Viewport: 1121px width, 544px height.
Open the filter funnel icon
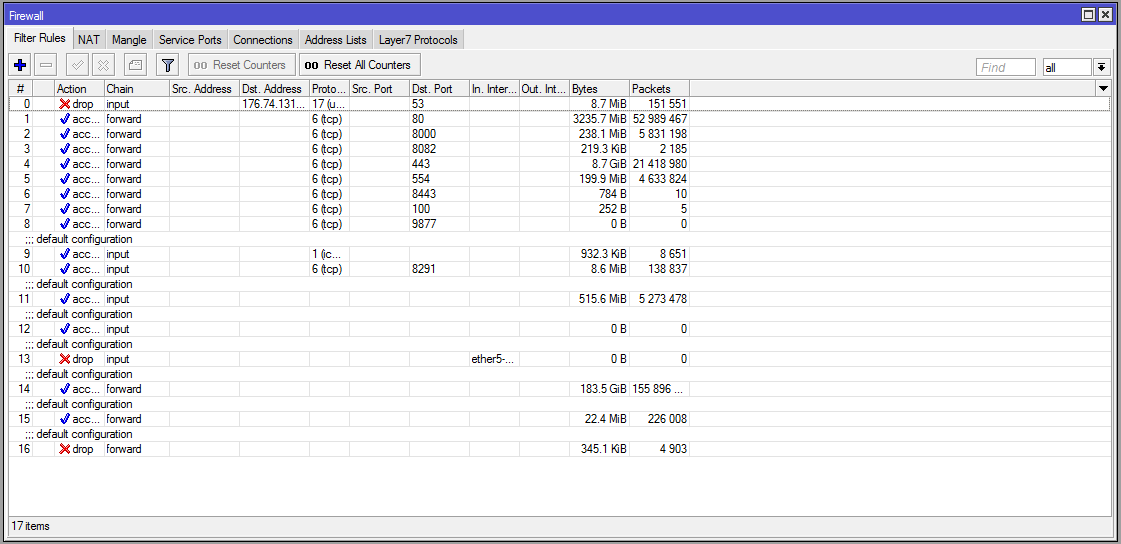point(167,65)
